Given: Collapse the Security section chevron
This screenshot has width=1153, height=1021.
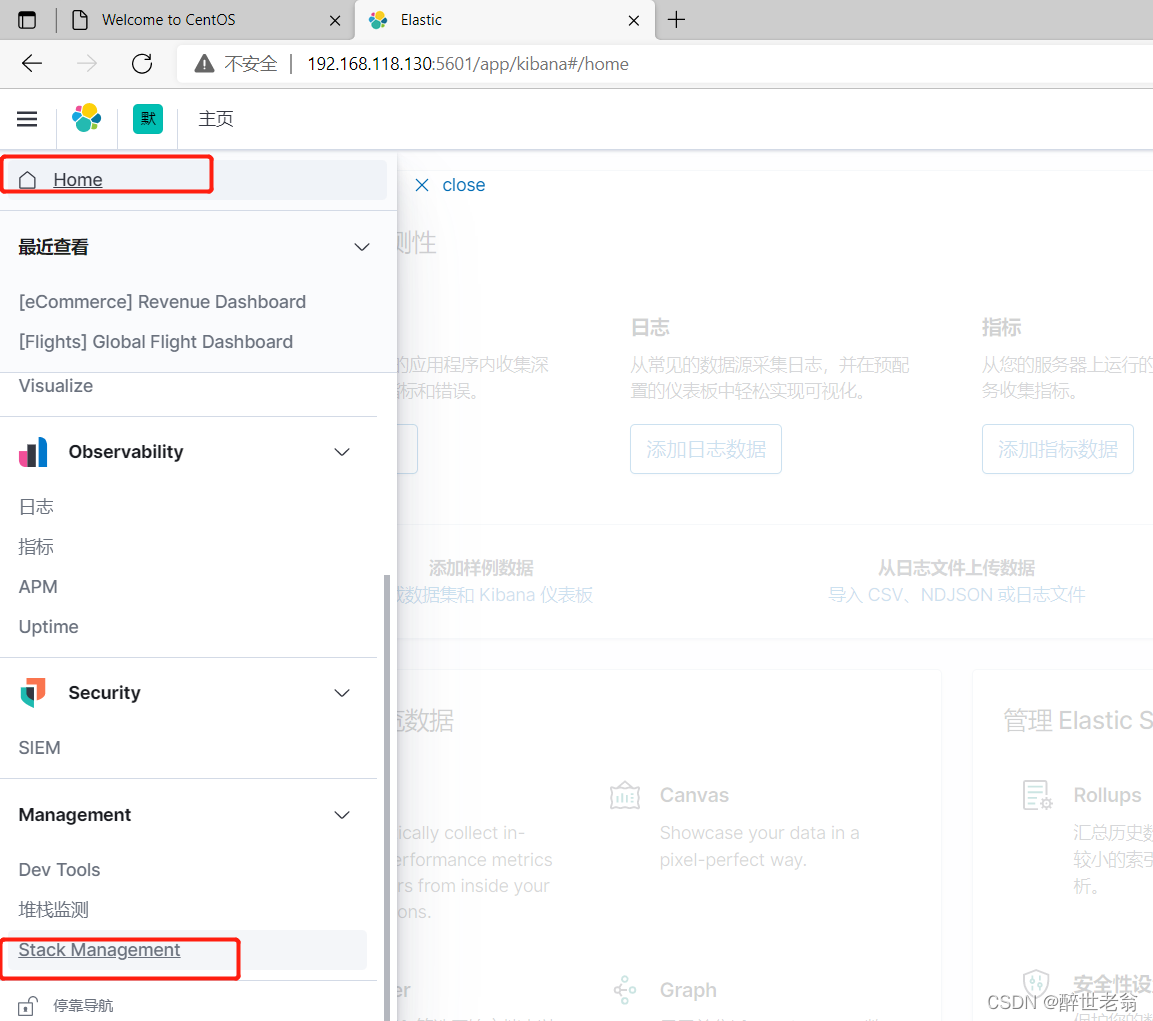Looking at the screenshot, I should coord(342,693).
